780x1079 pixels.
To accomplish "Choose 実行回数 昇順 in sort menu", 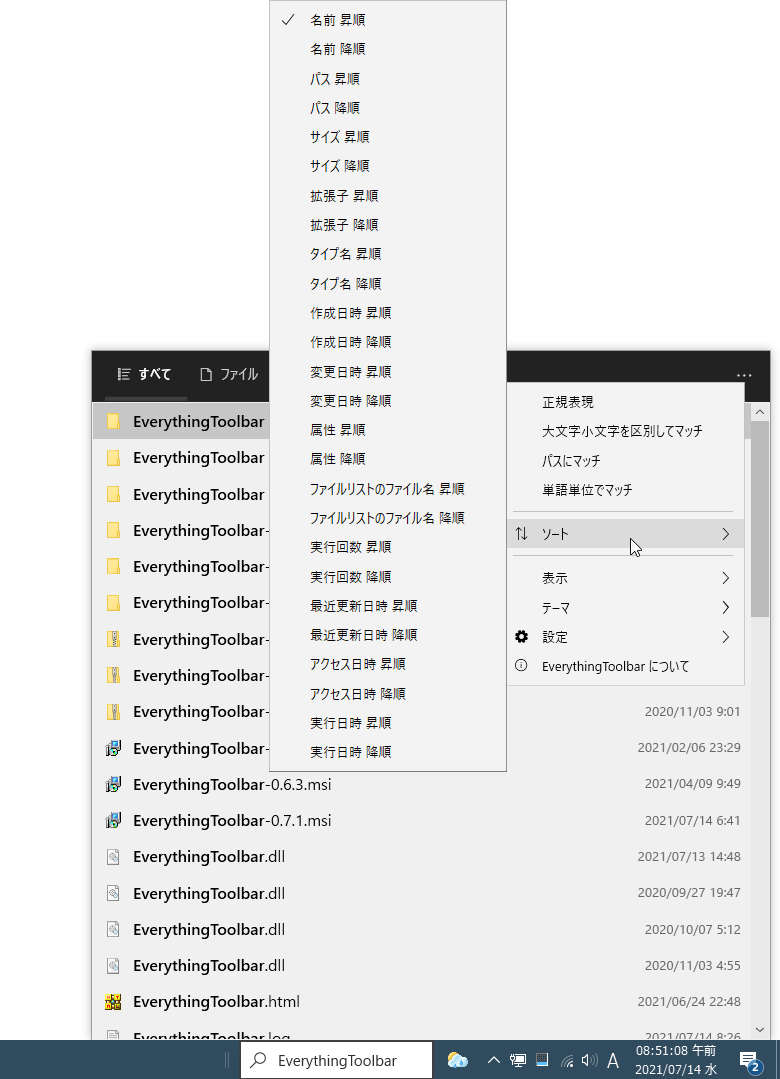I will tap(388, 547).
